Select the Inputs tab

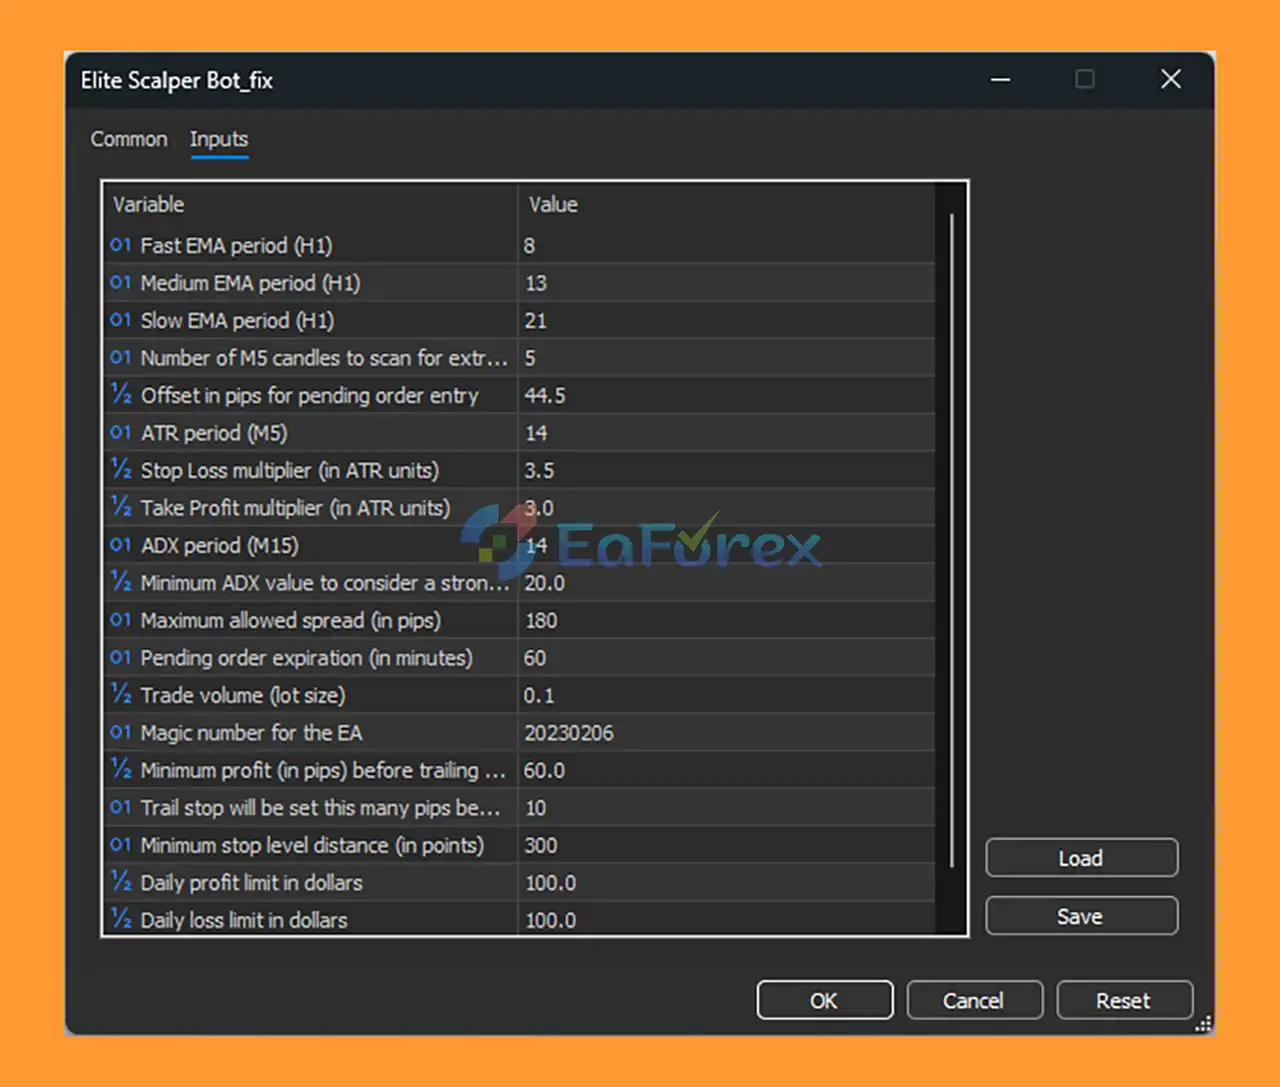coord(219,139)
